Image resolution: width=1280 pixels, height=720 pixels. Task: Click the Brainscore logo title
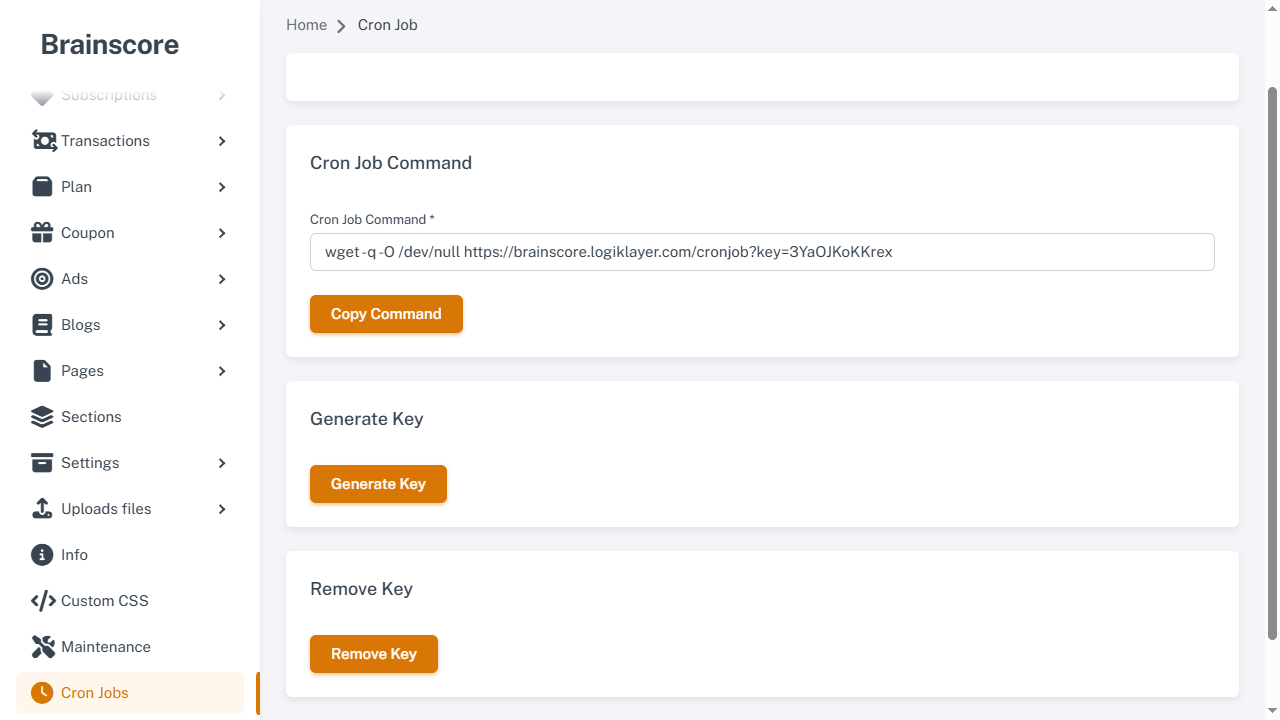coord(110,44)
